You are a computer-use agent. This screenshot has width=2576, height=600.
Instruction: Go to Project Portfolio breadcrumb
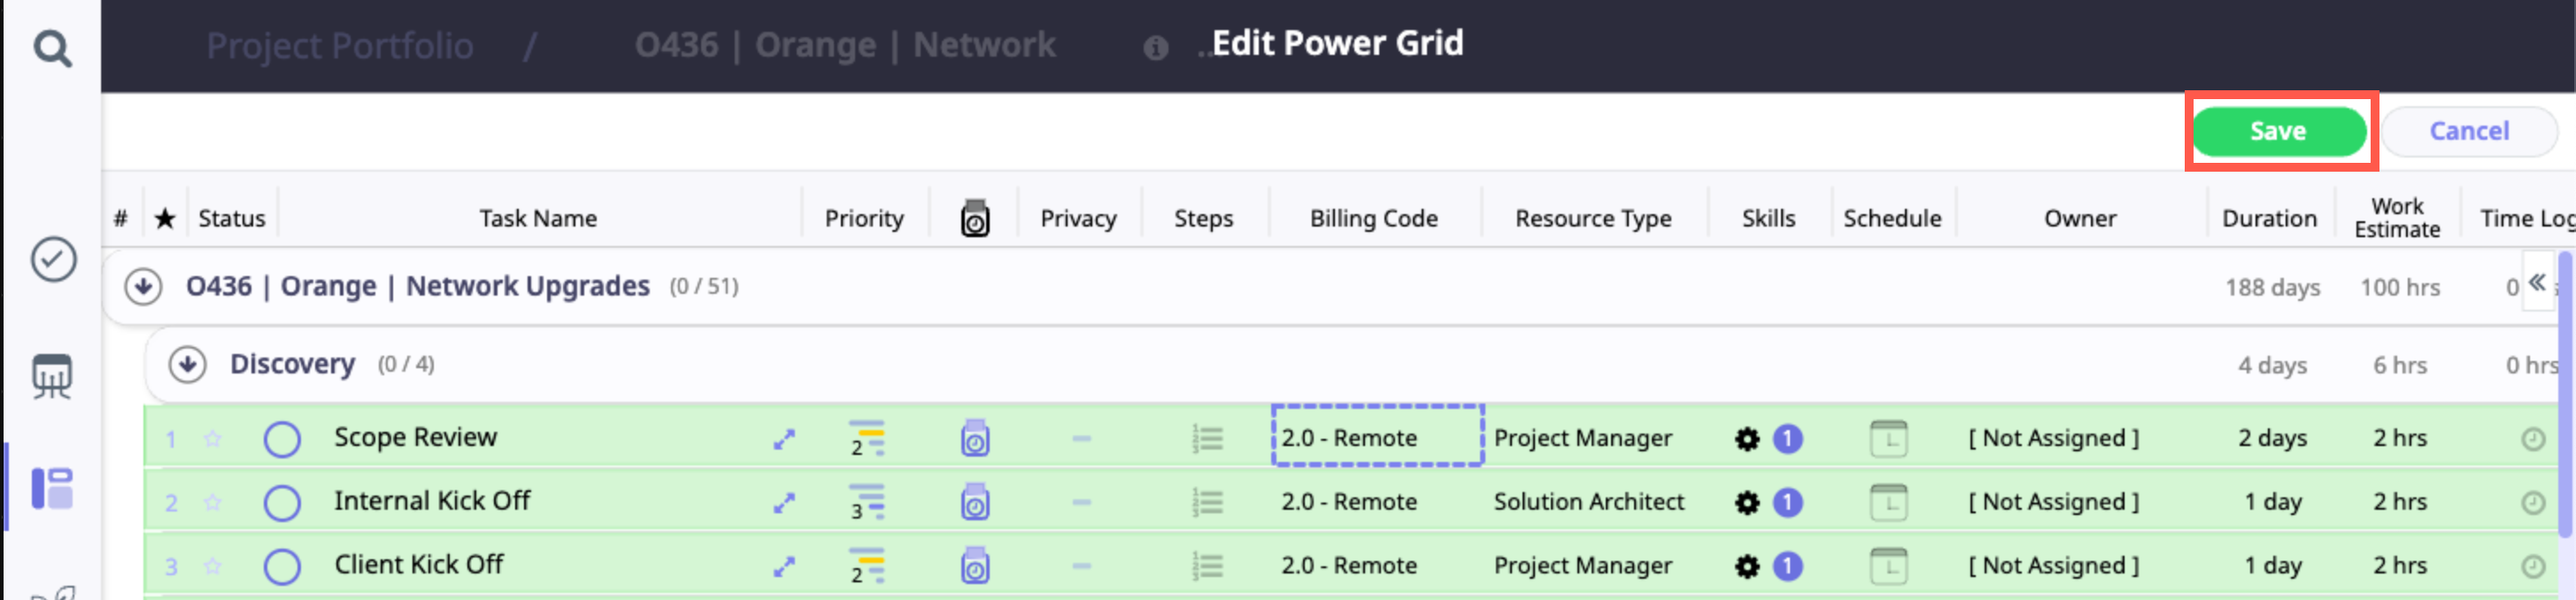pyautogui.click(x=339, y=46)
